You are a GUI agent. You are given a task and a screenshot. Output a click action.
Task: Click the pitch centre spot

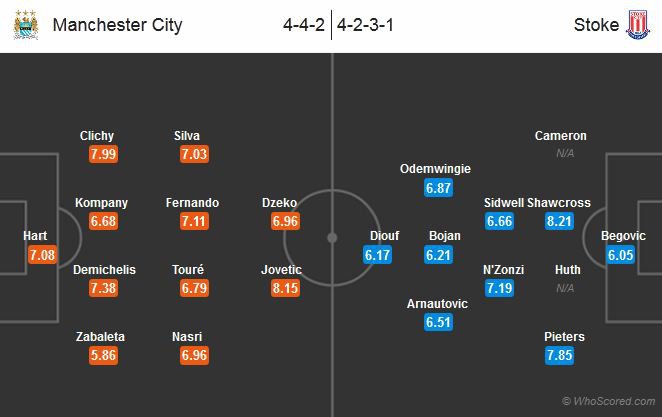[332, 238]
